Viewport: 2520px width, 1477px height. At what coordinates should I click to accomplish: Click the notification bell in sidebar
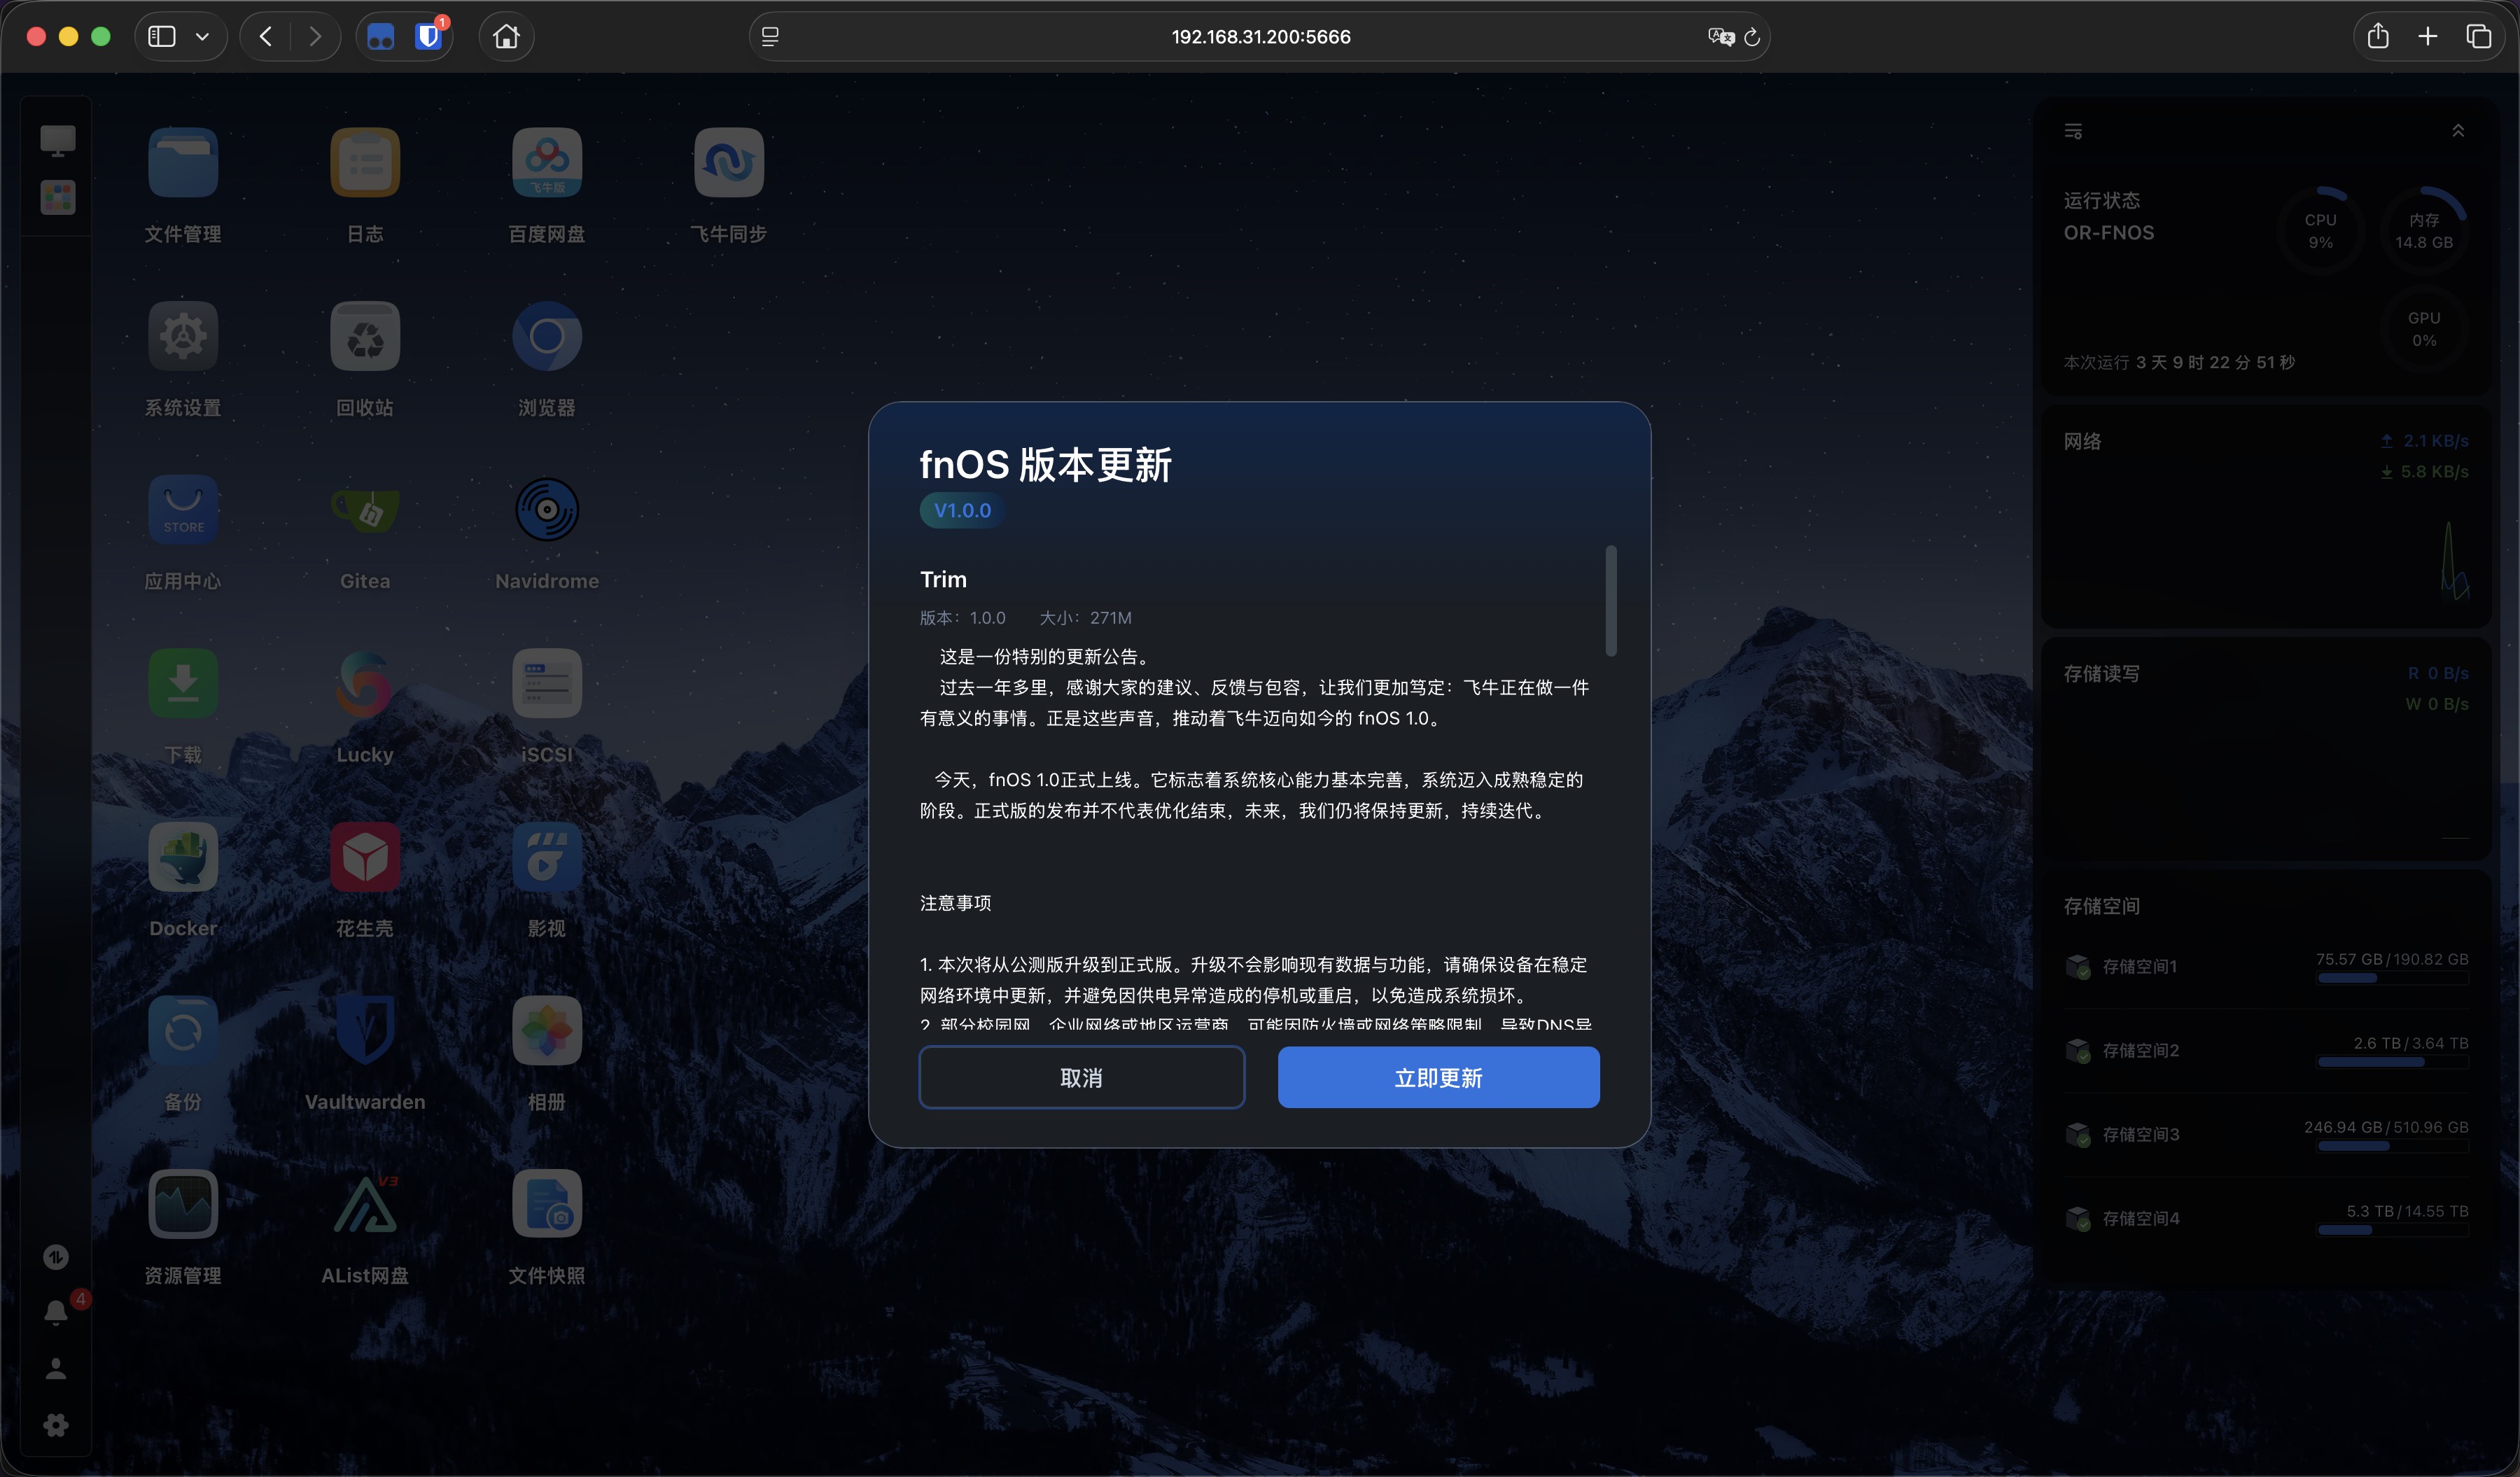coord(56,1312)
